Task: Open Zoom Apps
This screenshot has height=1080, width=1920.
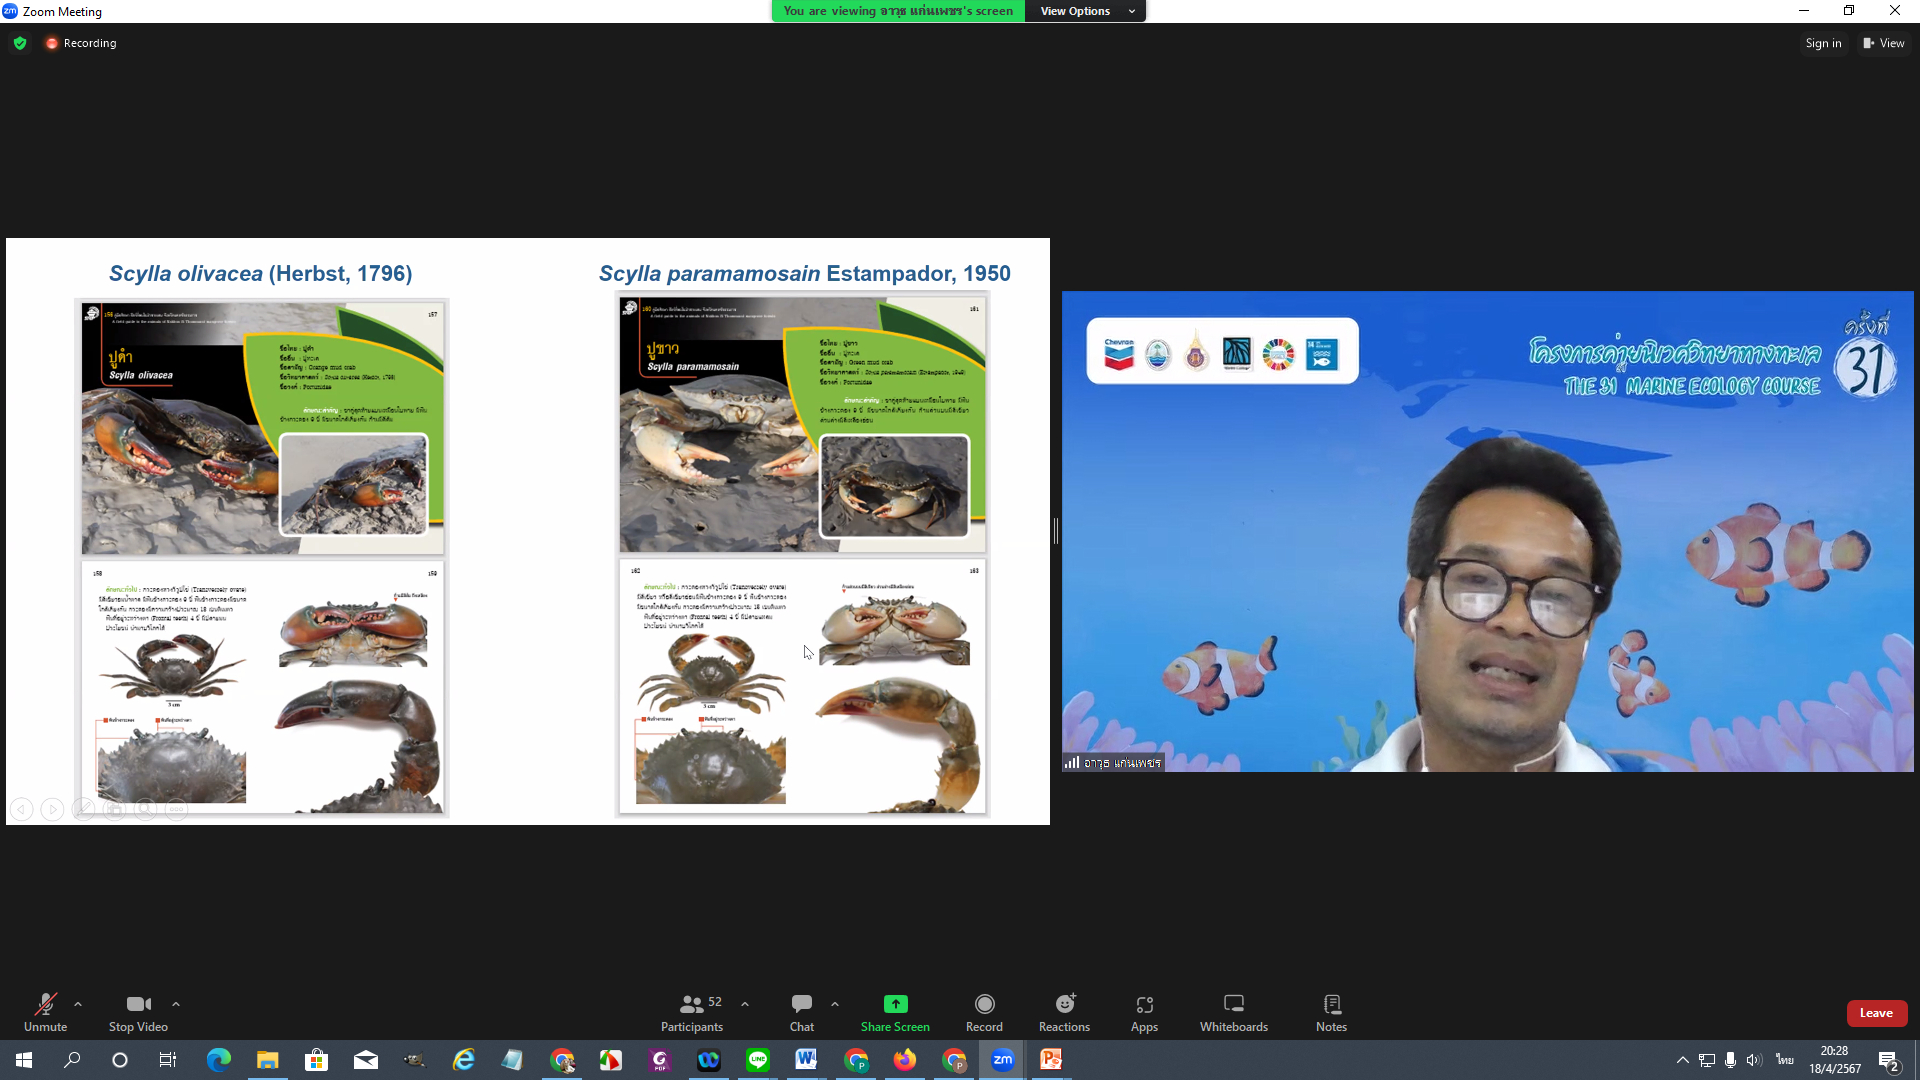Action: tap(1144, 1012)
